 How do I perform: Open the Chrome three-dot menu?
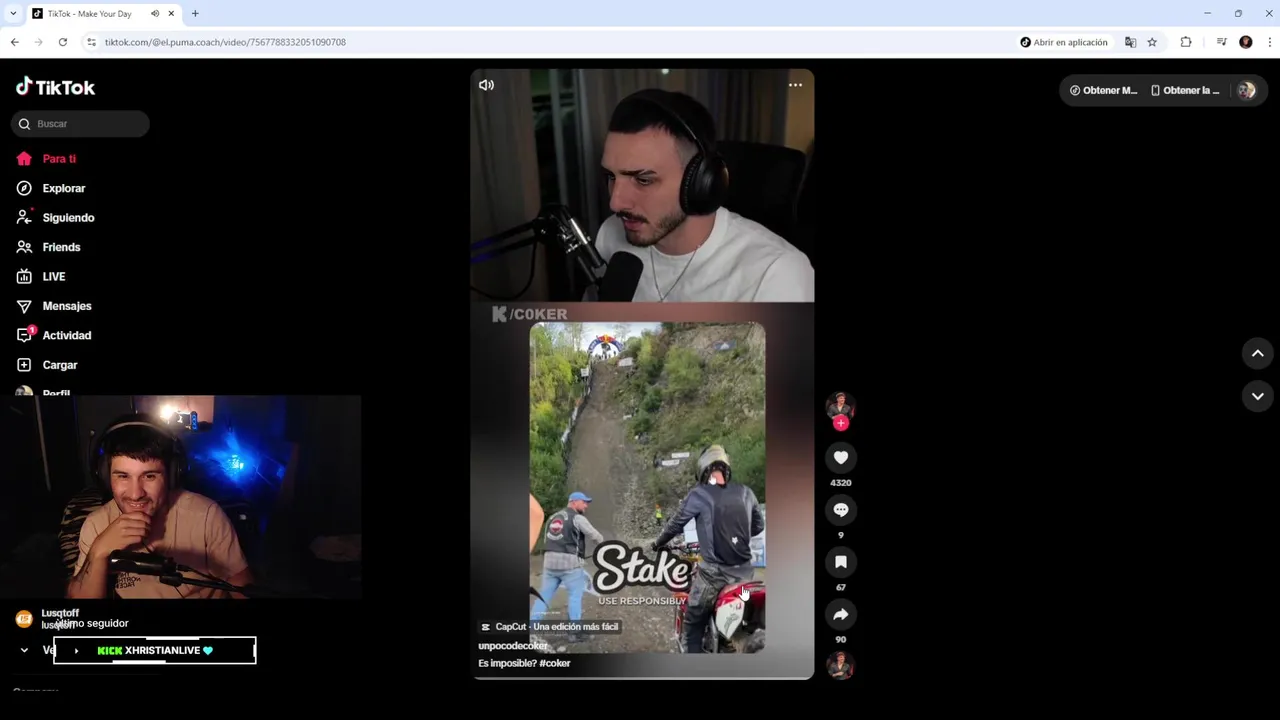[x=1270, y=42]
